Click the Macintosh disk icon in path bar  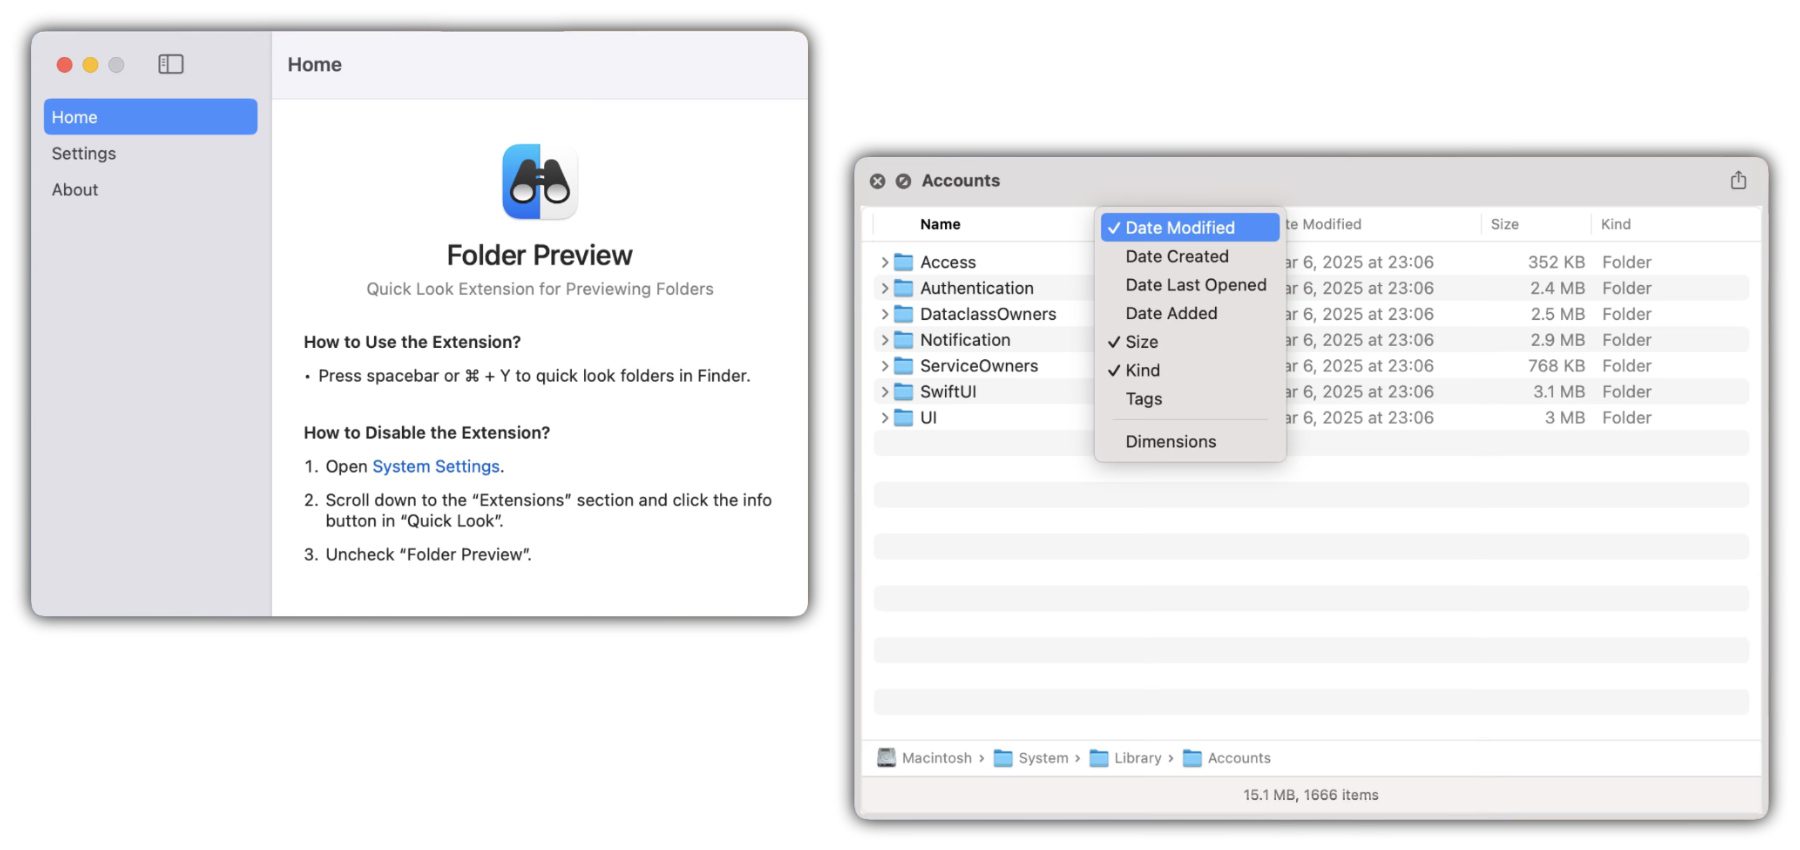pyautogui.click(x=886, y=758)
